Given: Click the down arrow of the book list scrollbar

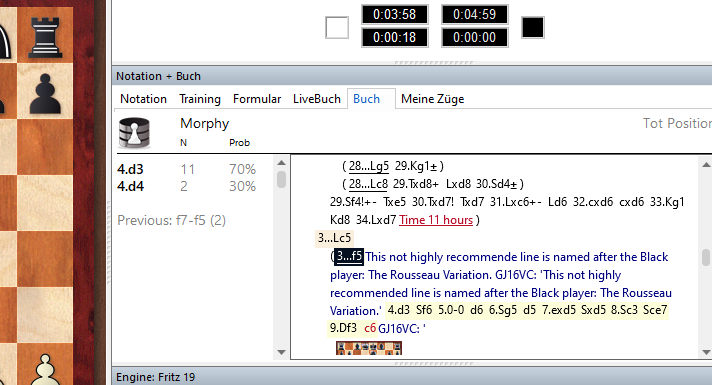Looking at the screenshot, I should click(281, 352).
